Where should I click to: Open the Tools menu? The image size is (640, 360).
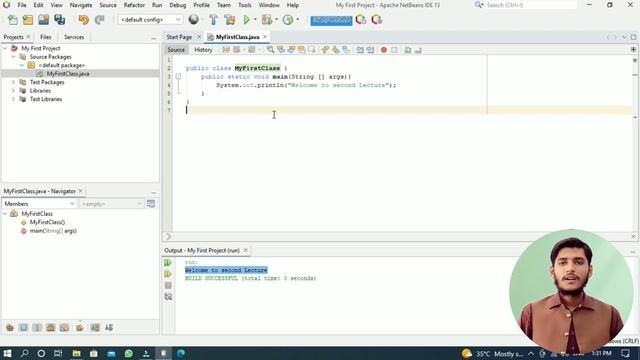click(244, 5)
